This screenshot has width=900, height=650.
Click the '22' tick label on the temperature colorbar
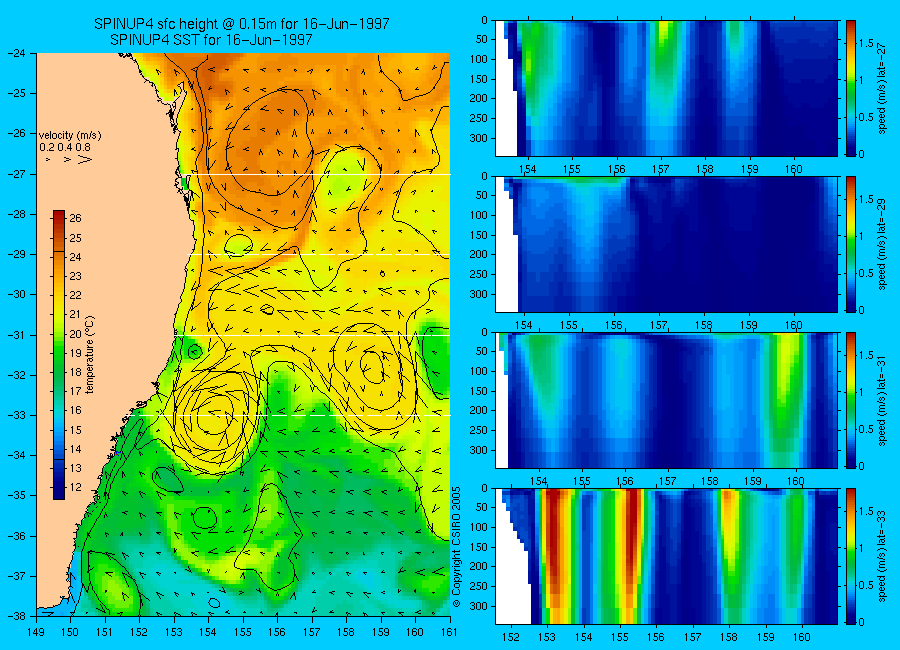coord(75,295)
